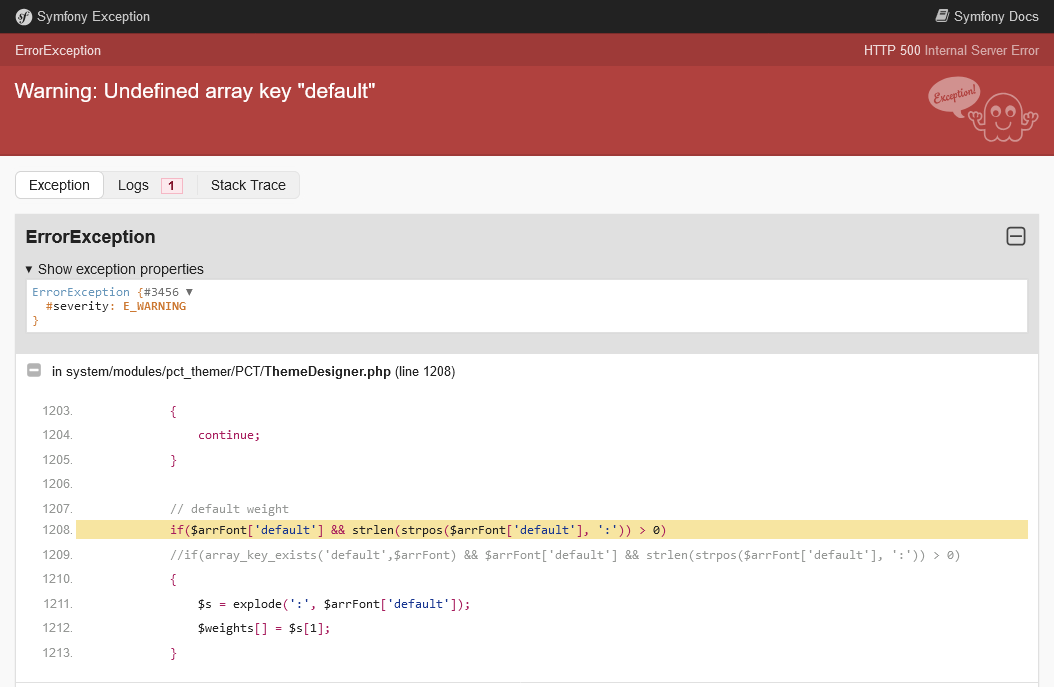1054x687 pixels.
Task: Open the Logs tab
Action: tap(133, 185)
